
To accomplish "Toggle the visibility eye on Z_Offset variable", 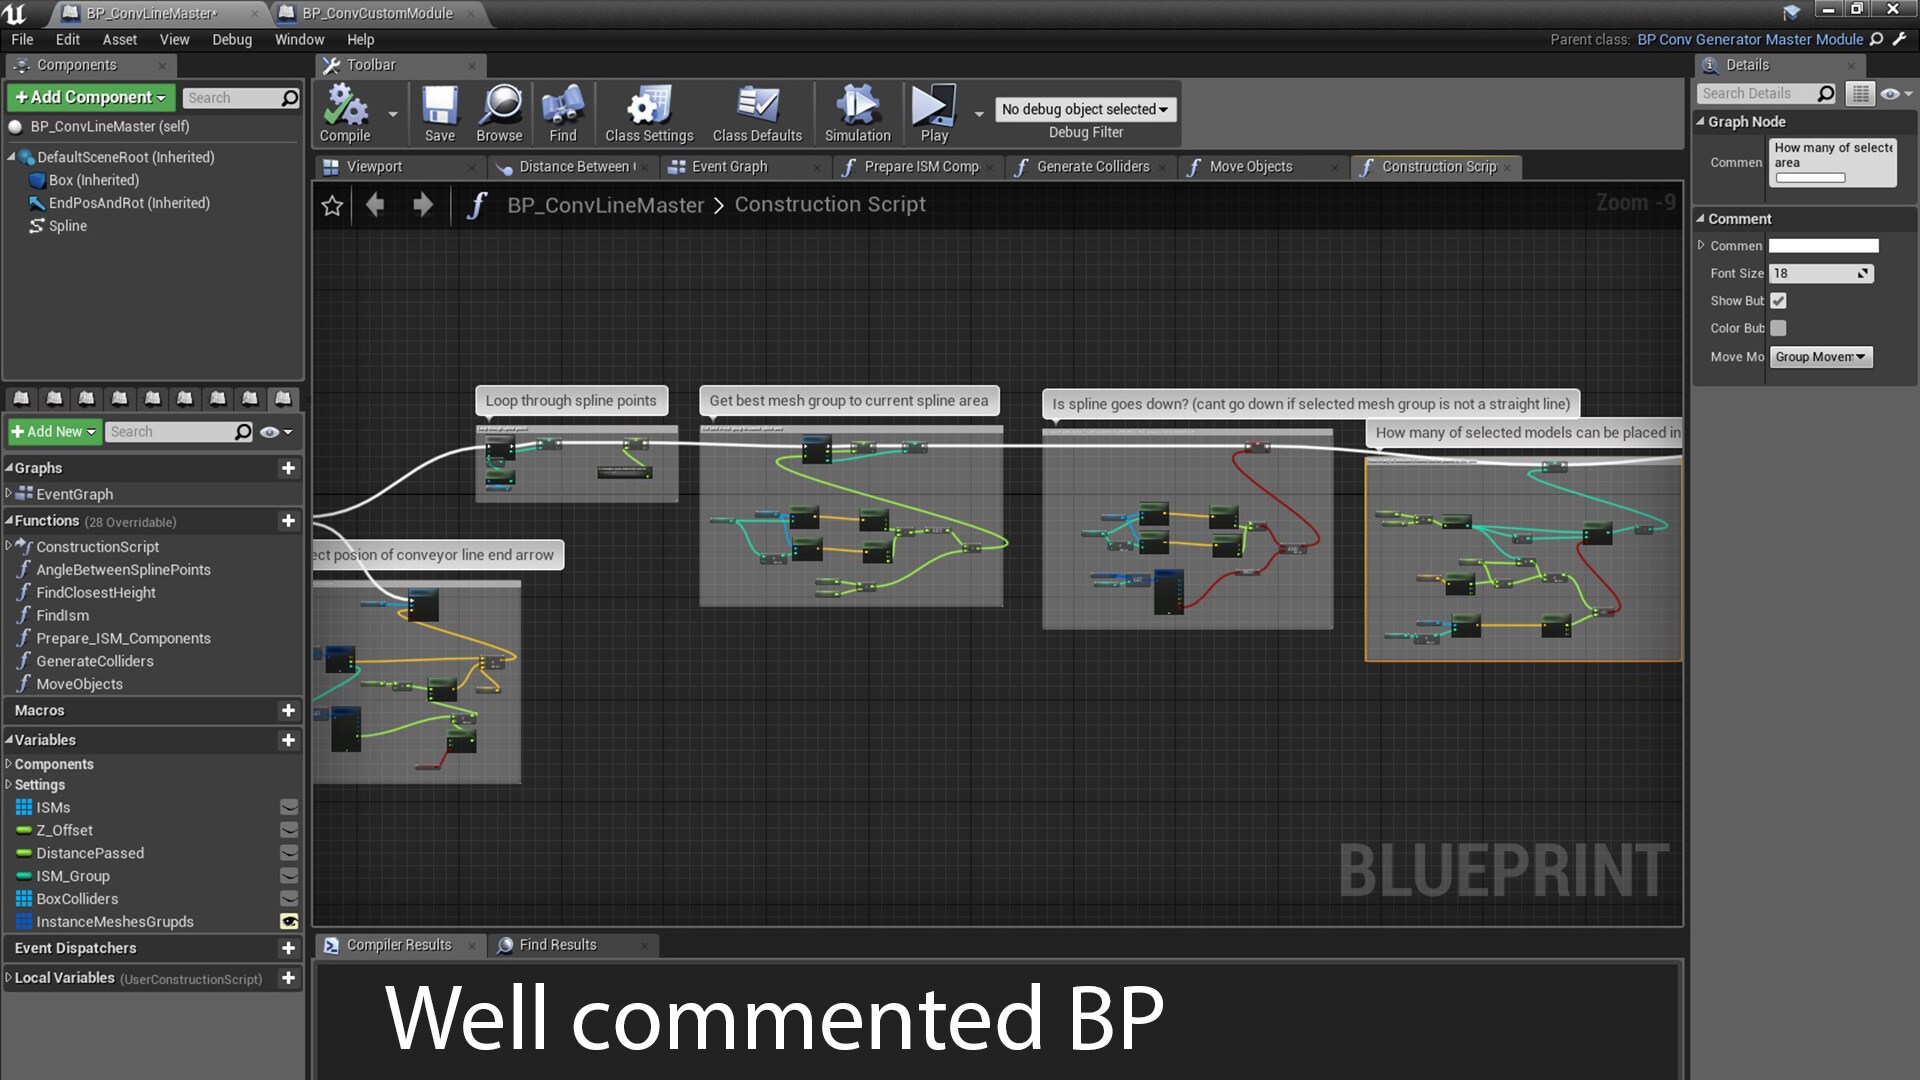I will 288,829.
